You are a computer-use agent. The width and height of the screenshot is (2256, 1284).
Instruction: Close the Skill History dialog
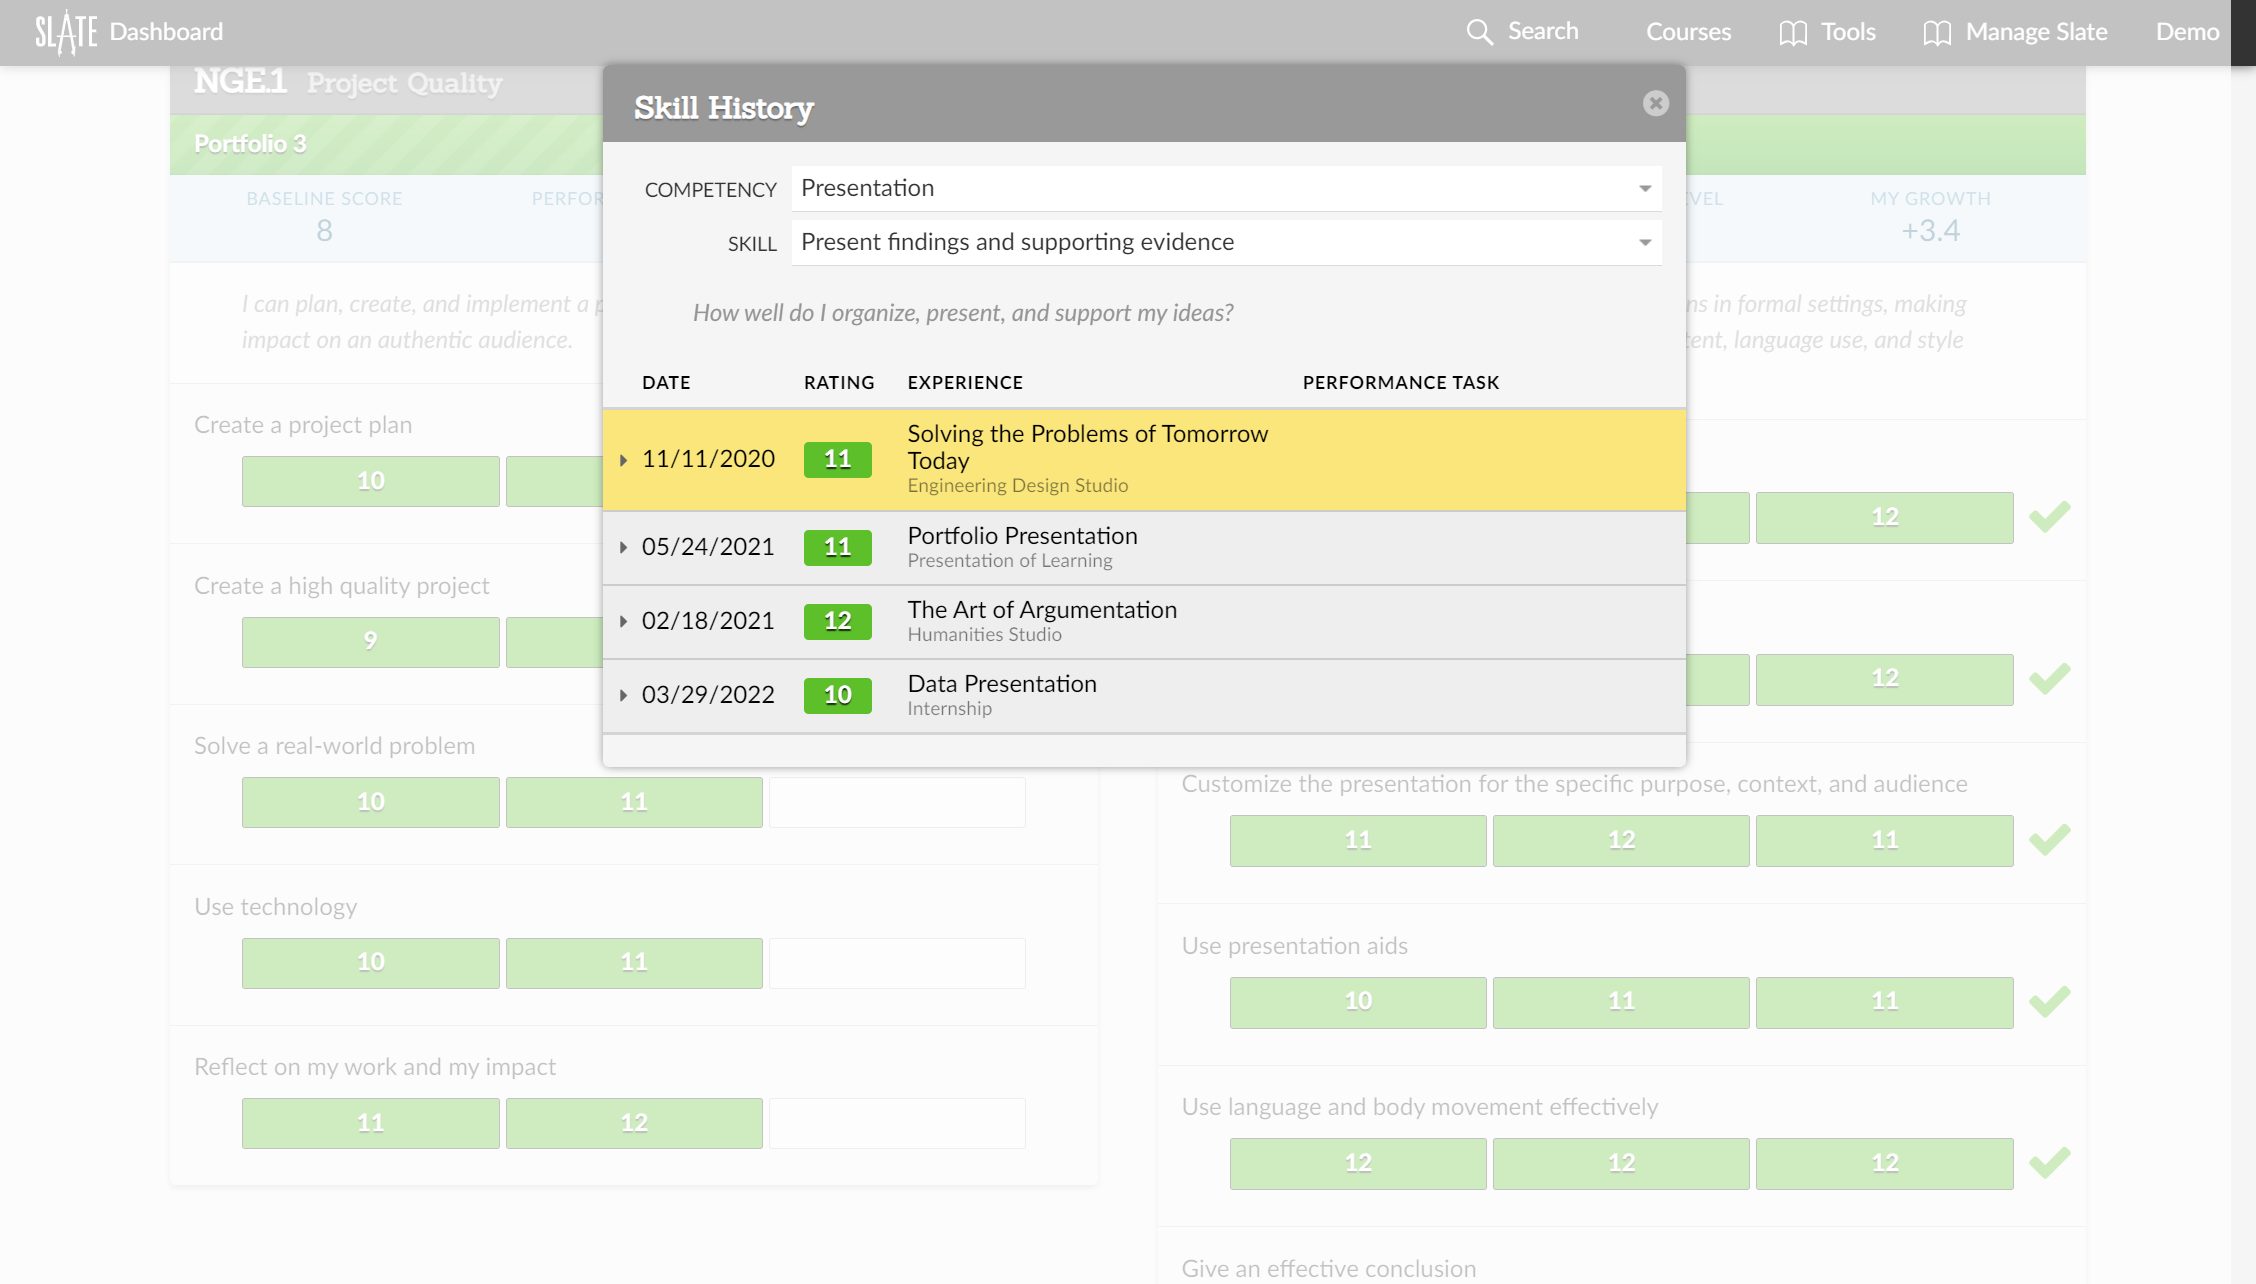pyautogui.click(x=1655, y=104)
